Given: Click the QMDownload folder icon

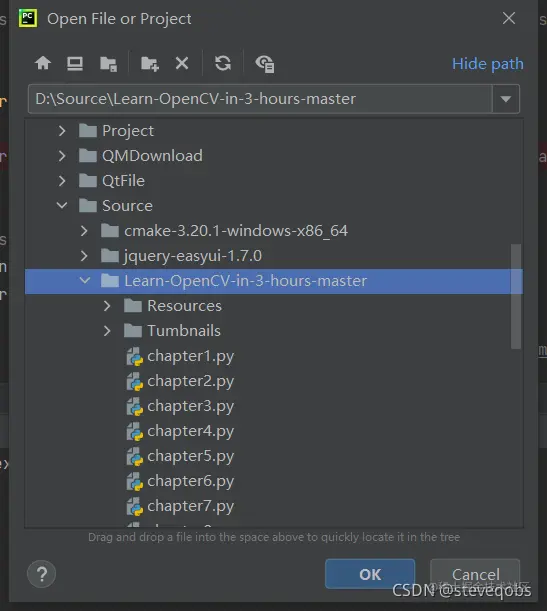Looking at the screenshot, I should 88,156.
